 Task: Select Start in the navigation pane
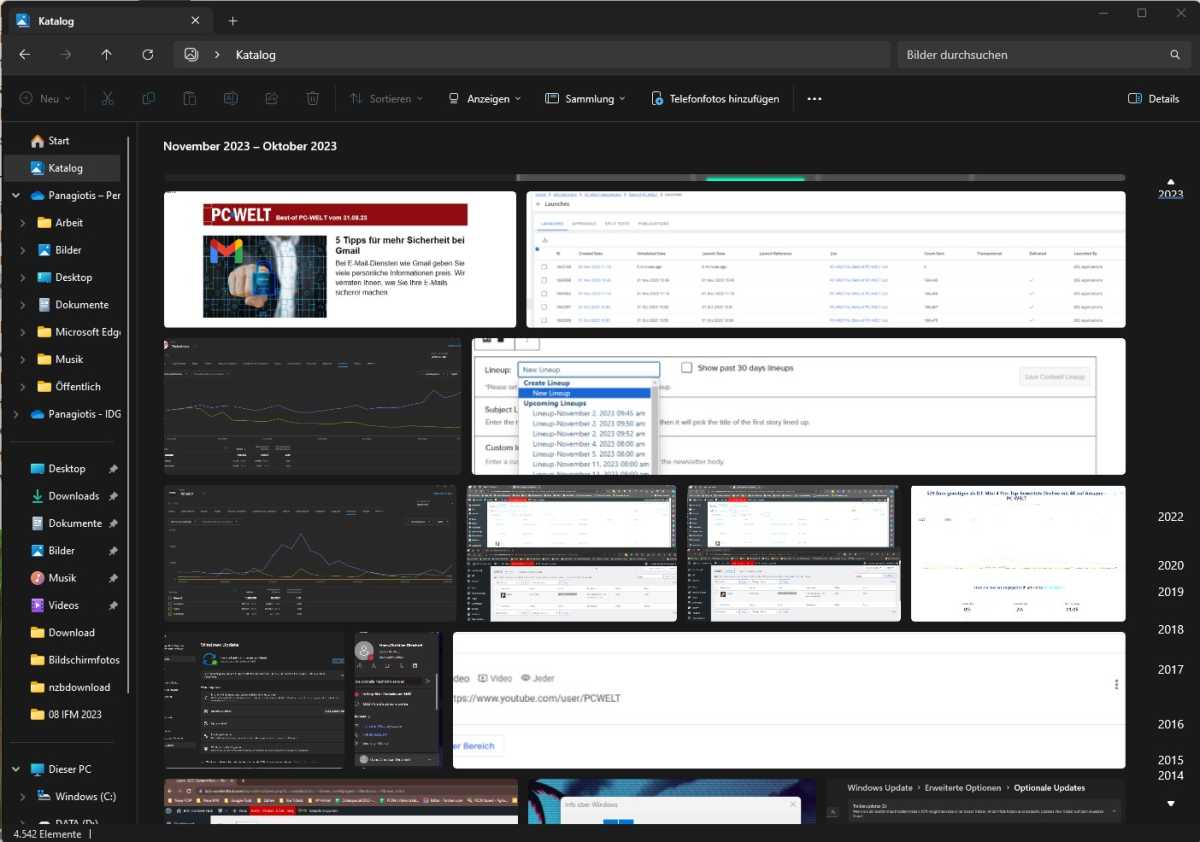(x=59, y=141)
